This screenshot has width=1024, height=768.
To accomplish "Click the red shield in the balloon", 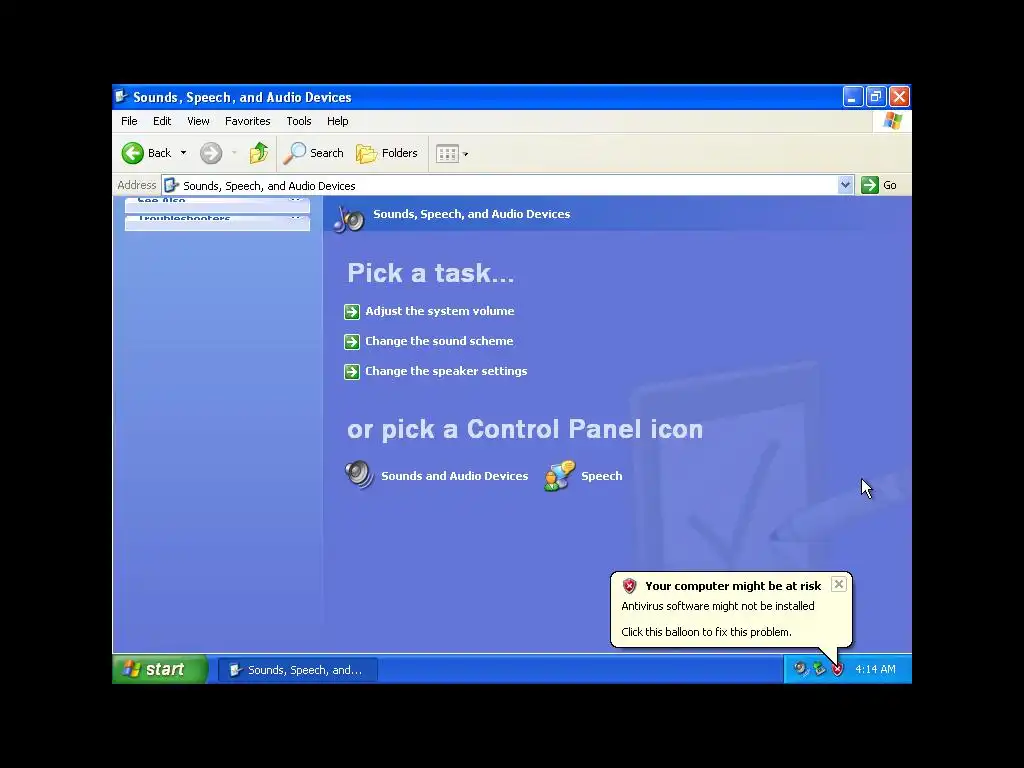I will 630,586.
